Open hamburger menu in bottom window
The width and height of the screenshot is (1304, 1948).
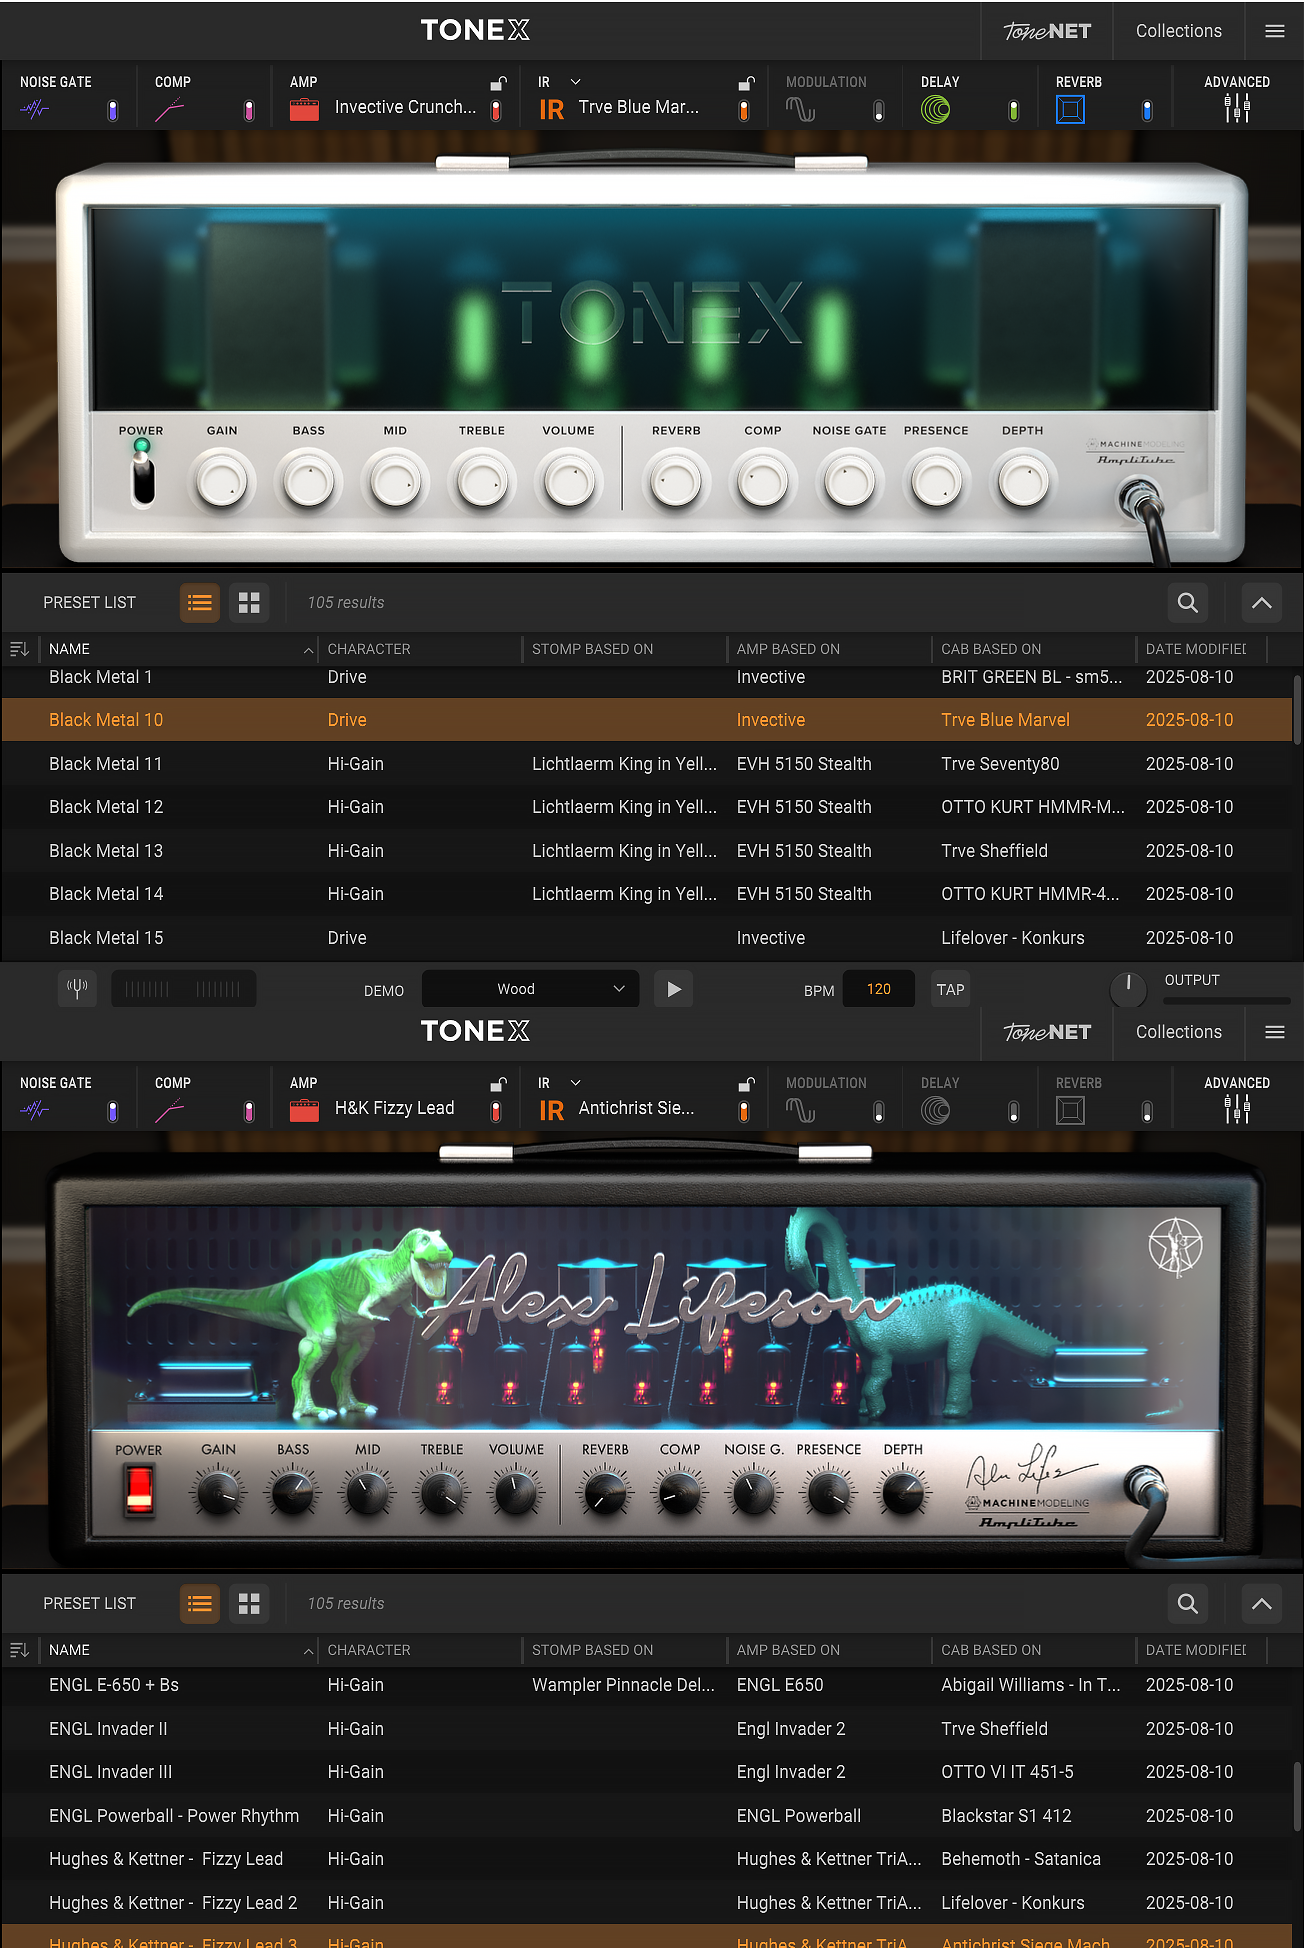pos(1275,1032)
